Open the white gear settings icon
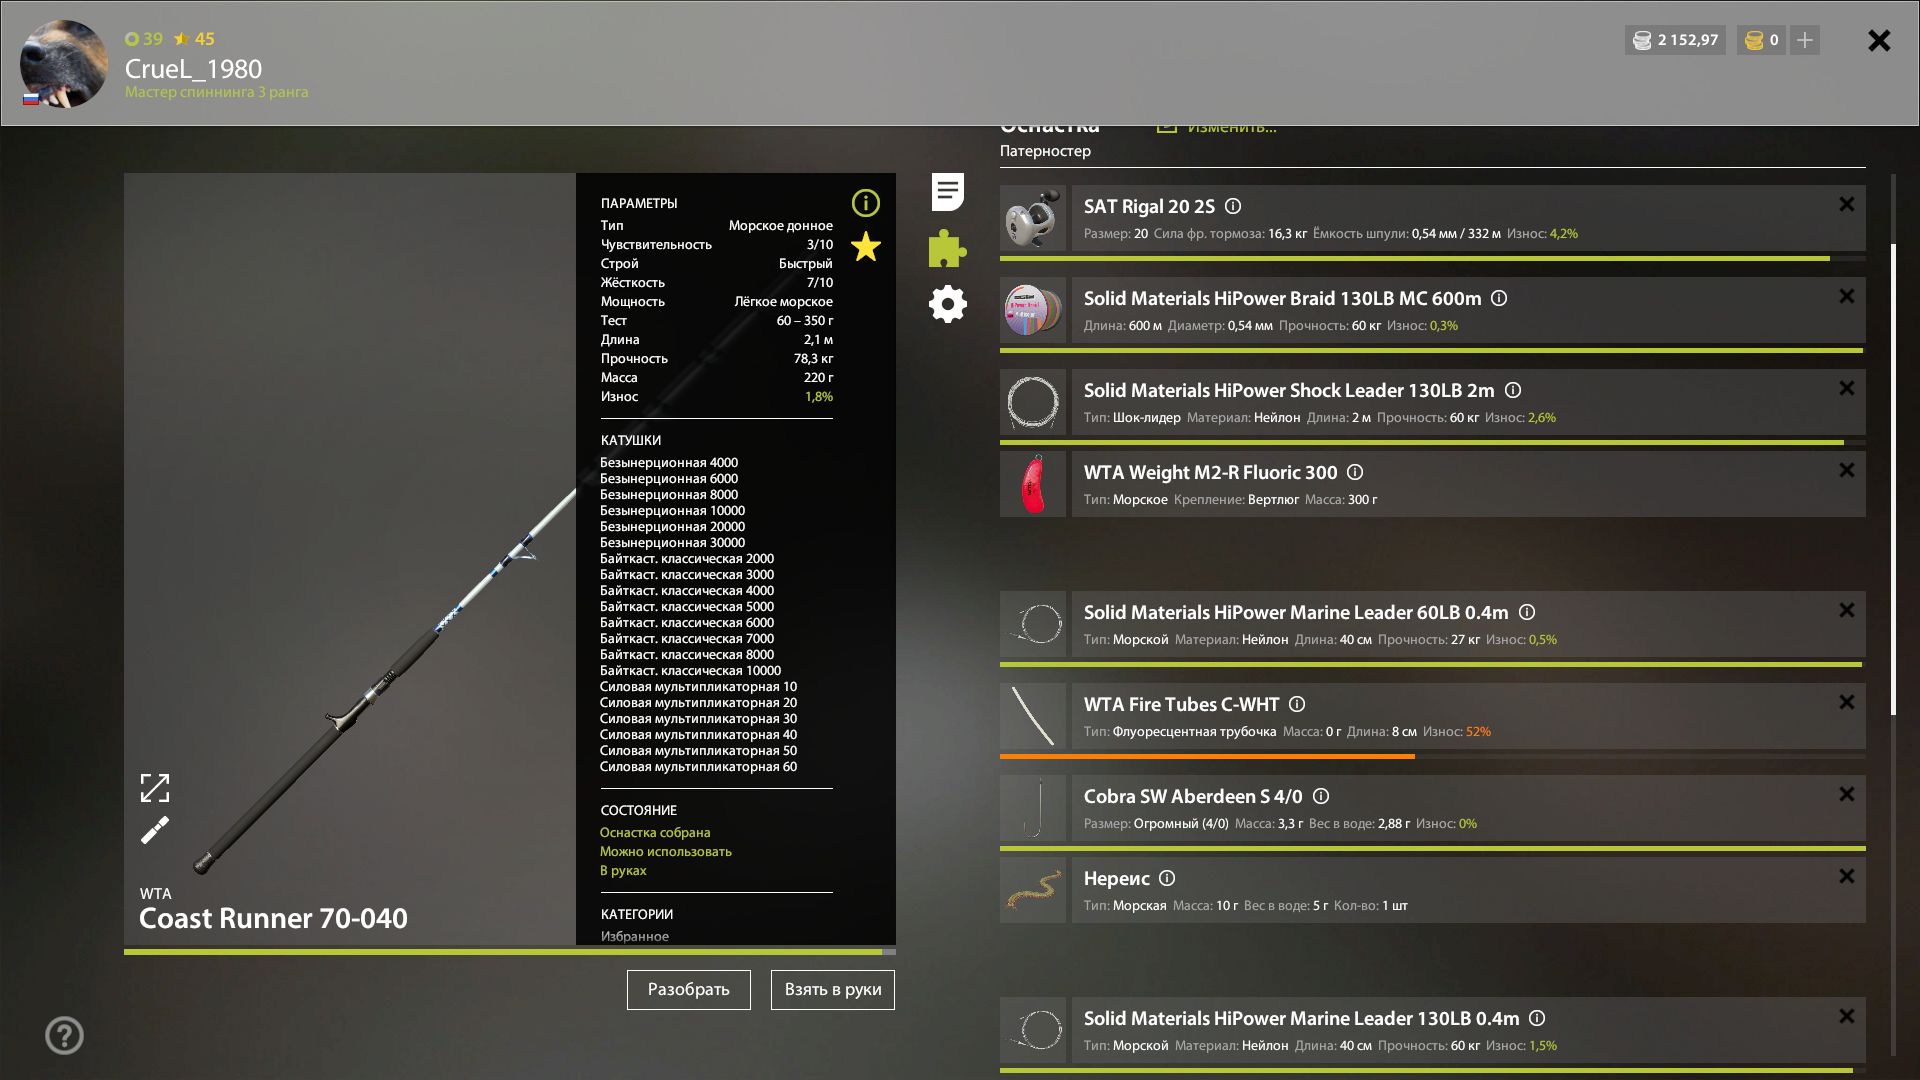This screenshot has height=1080, width=1920. coord(947,304)
